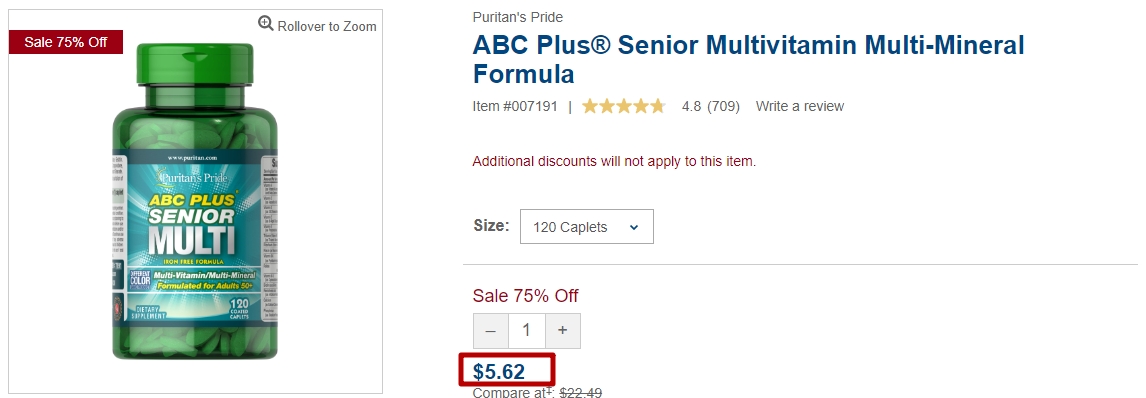Image resolution: width=1146 pixels, height=398 pixels.
Task: Increase quantity with the plus button
Action: point(563,331)
